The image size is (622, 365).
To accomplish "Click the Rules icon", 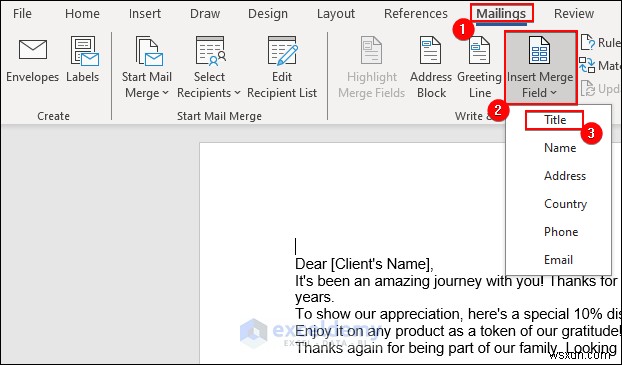I will click(587, 42).
